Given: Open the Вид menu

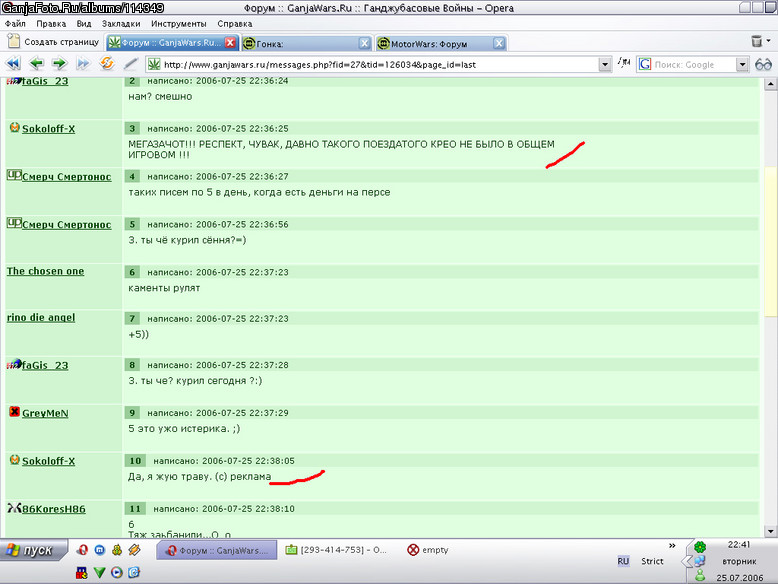Looking at the screenshot, I should tap(84, 23).
